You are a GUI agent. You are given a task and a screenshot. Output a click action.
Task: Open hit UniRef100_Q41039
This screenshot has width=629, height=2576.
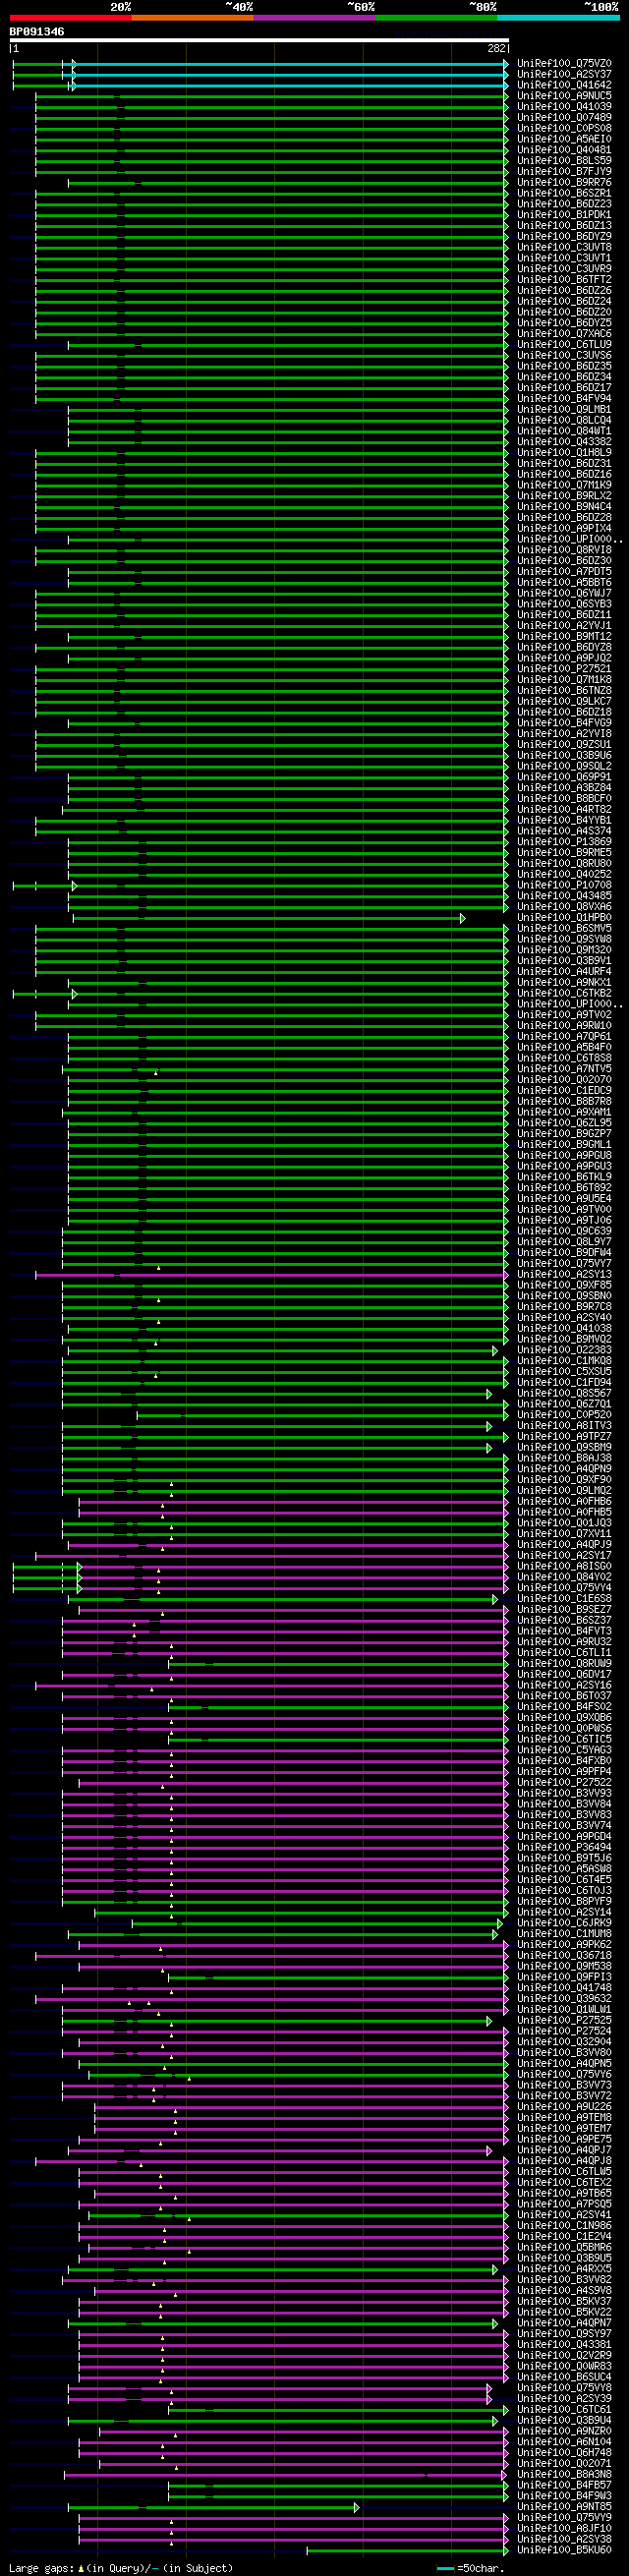pos(564,107)
